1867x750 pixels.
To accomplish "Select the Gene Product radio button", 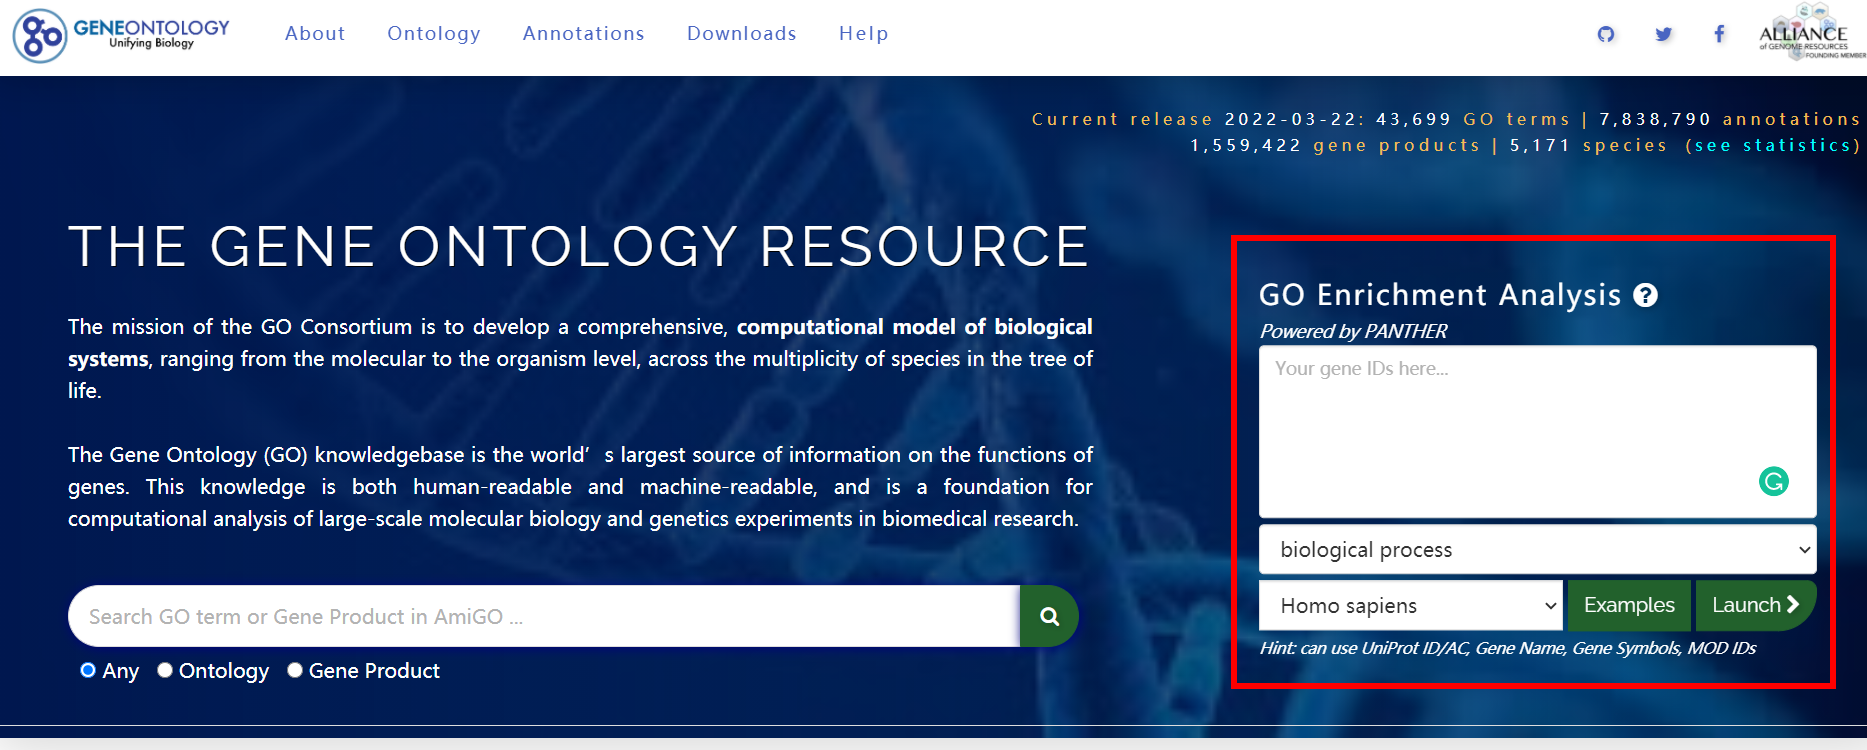I will 295,670.
